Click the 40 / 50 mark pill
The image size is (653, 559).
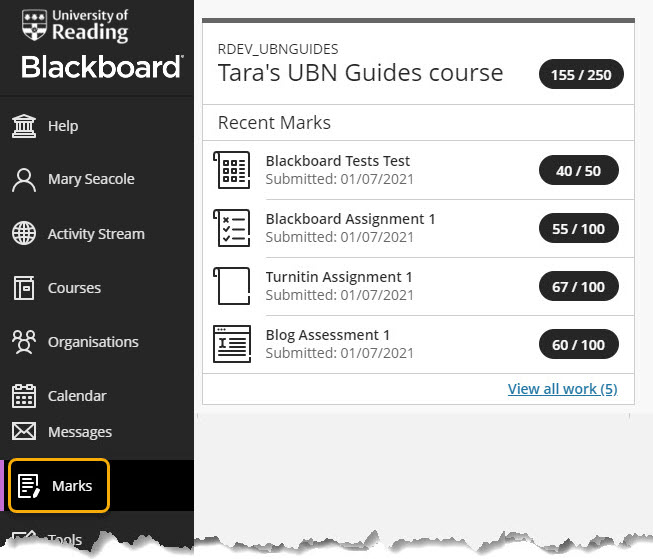tap(578, 170)
